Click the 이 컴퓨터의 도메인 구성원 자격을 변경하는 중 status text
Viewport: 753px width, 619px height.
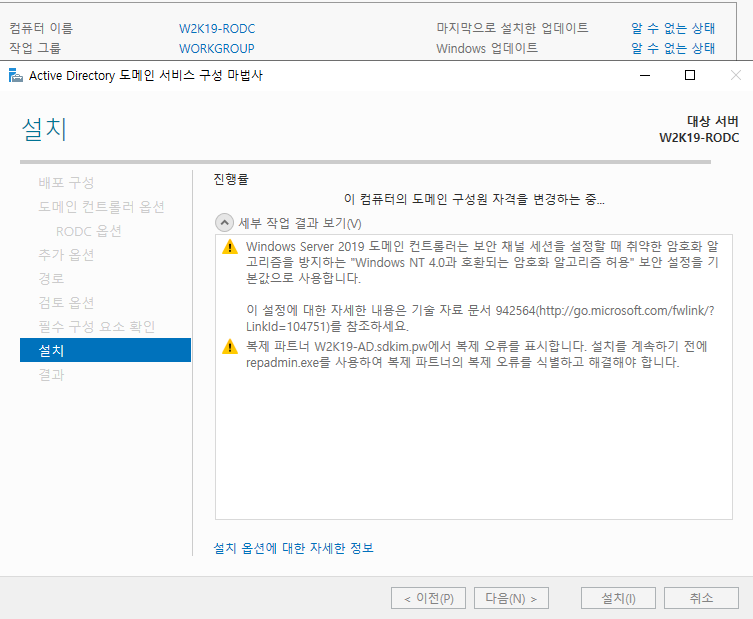474,199
